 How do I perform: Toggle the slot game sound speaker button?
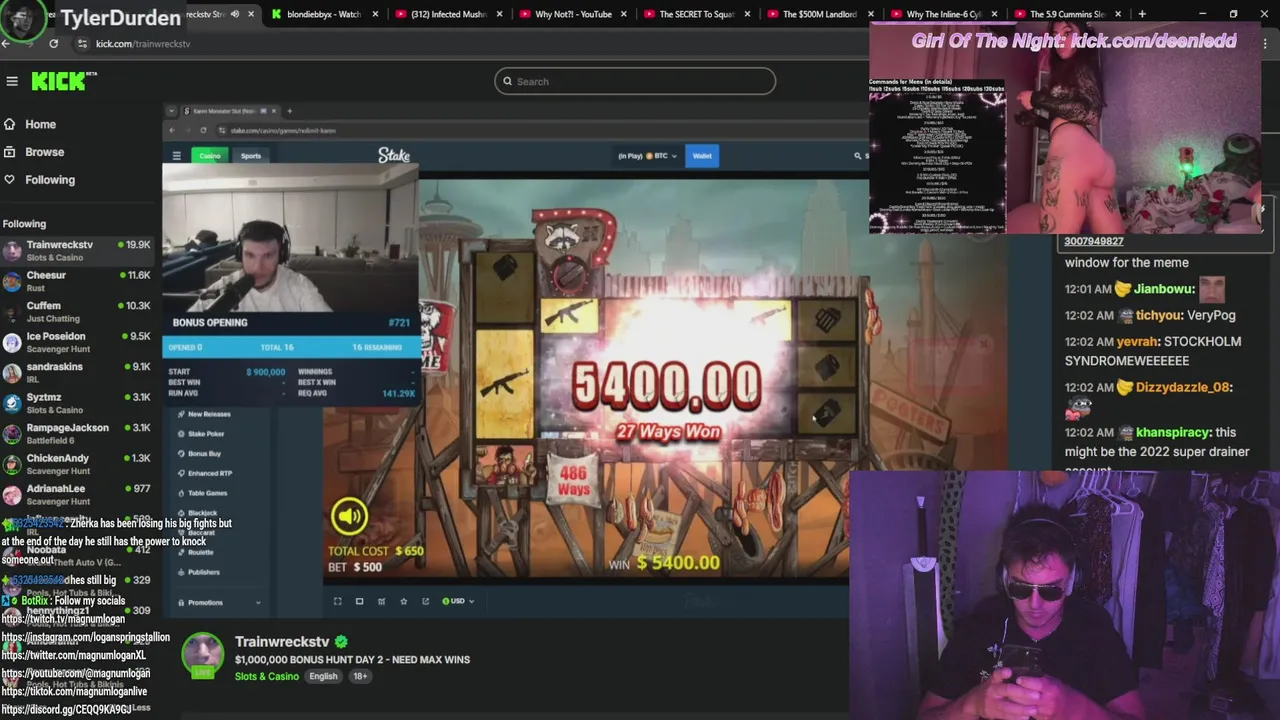[x=349, y=516]
